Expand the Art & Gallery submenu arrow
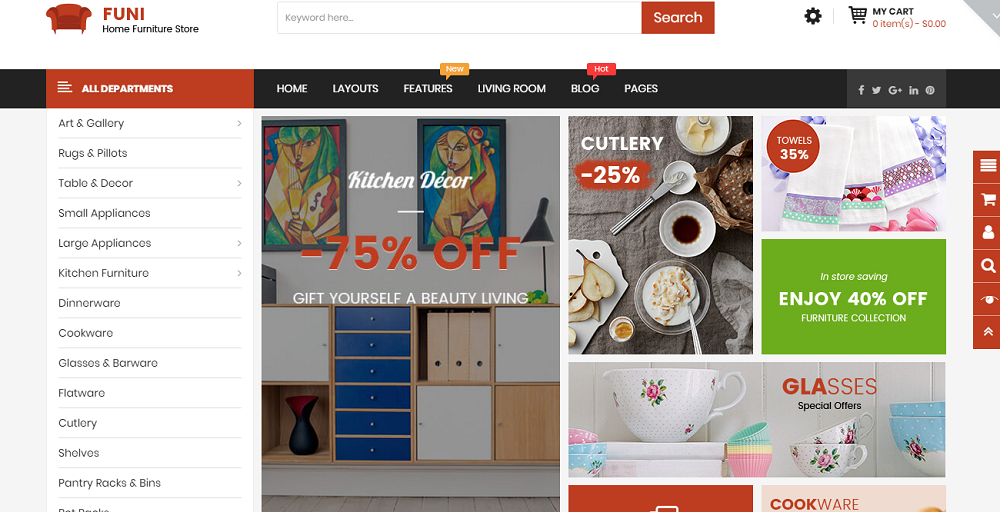This screenshot has width=1000, height=512. (239, 123)
